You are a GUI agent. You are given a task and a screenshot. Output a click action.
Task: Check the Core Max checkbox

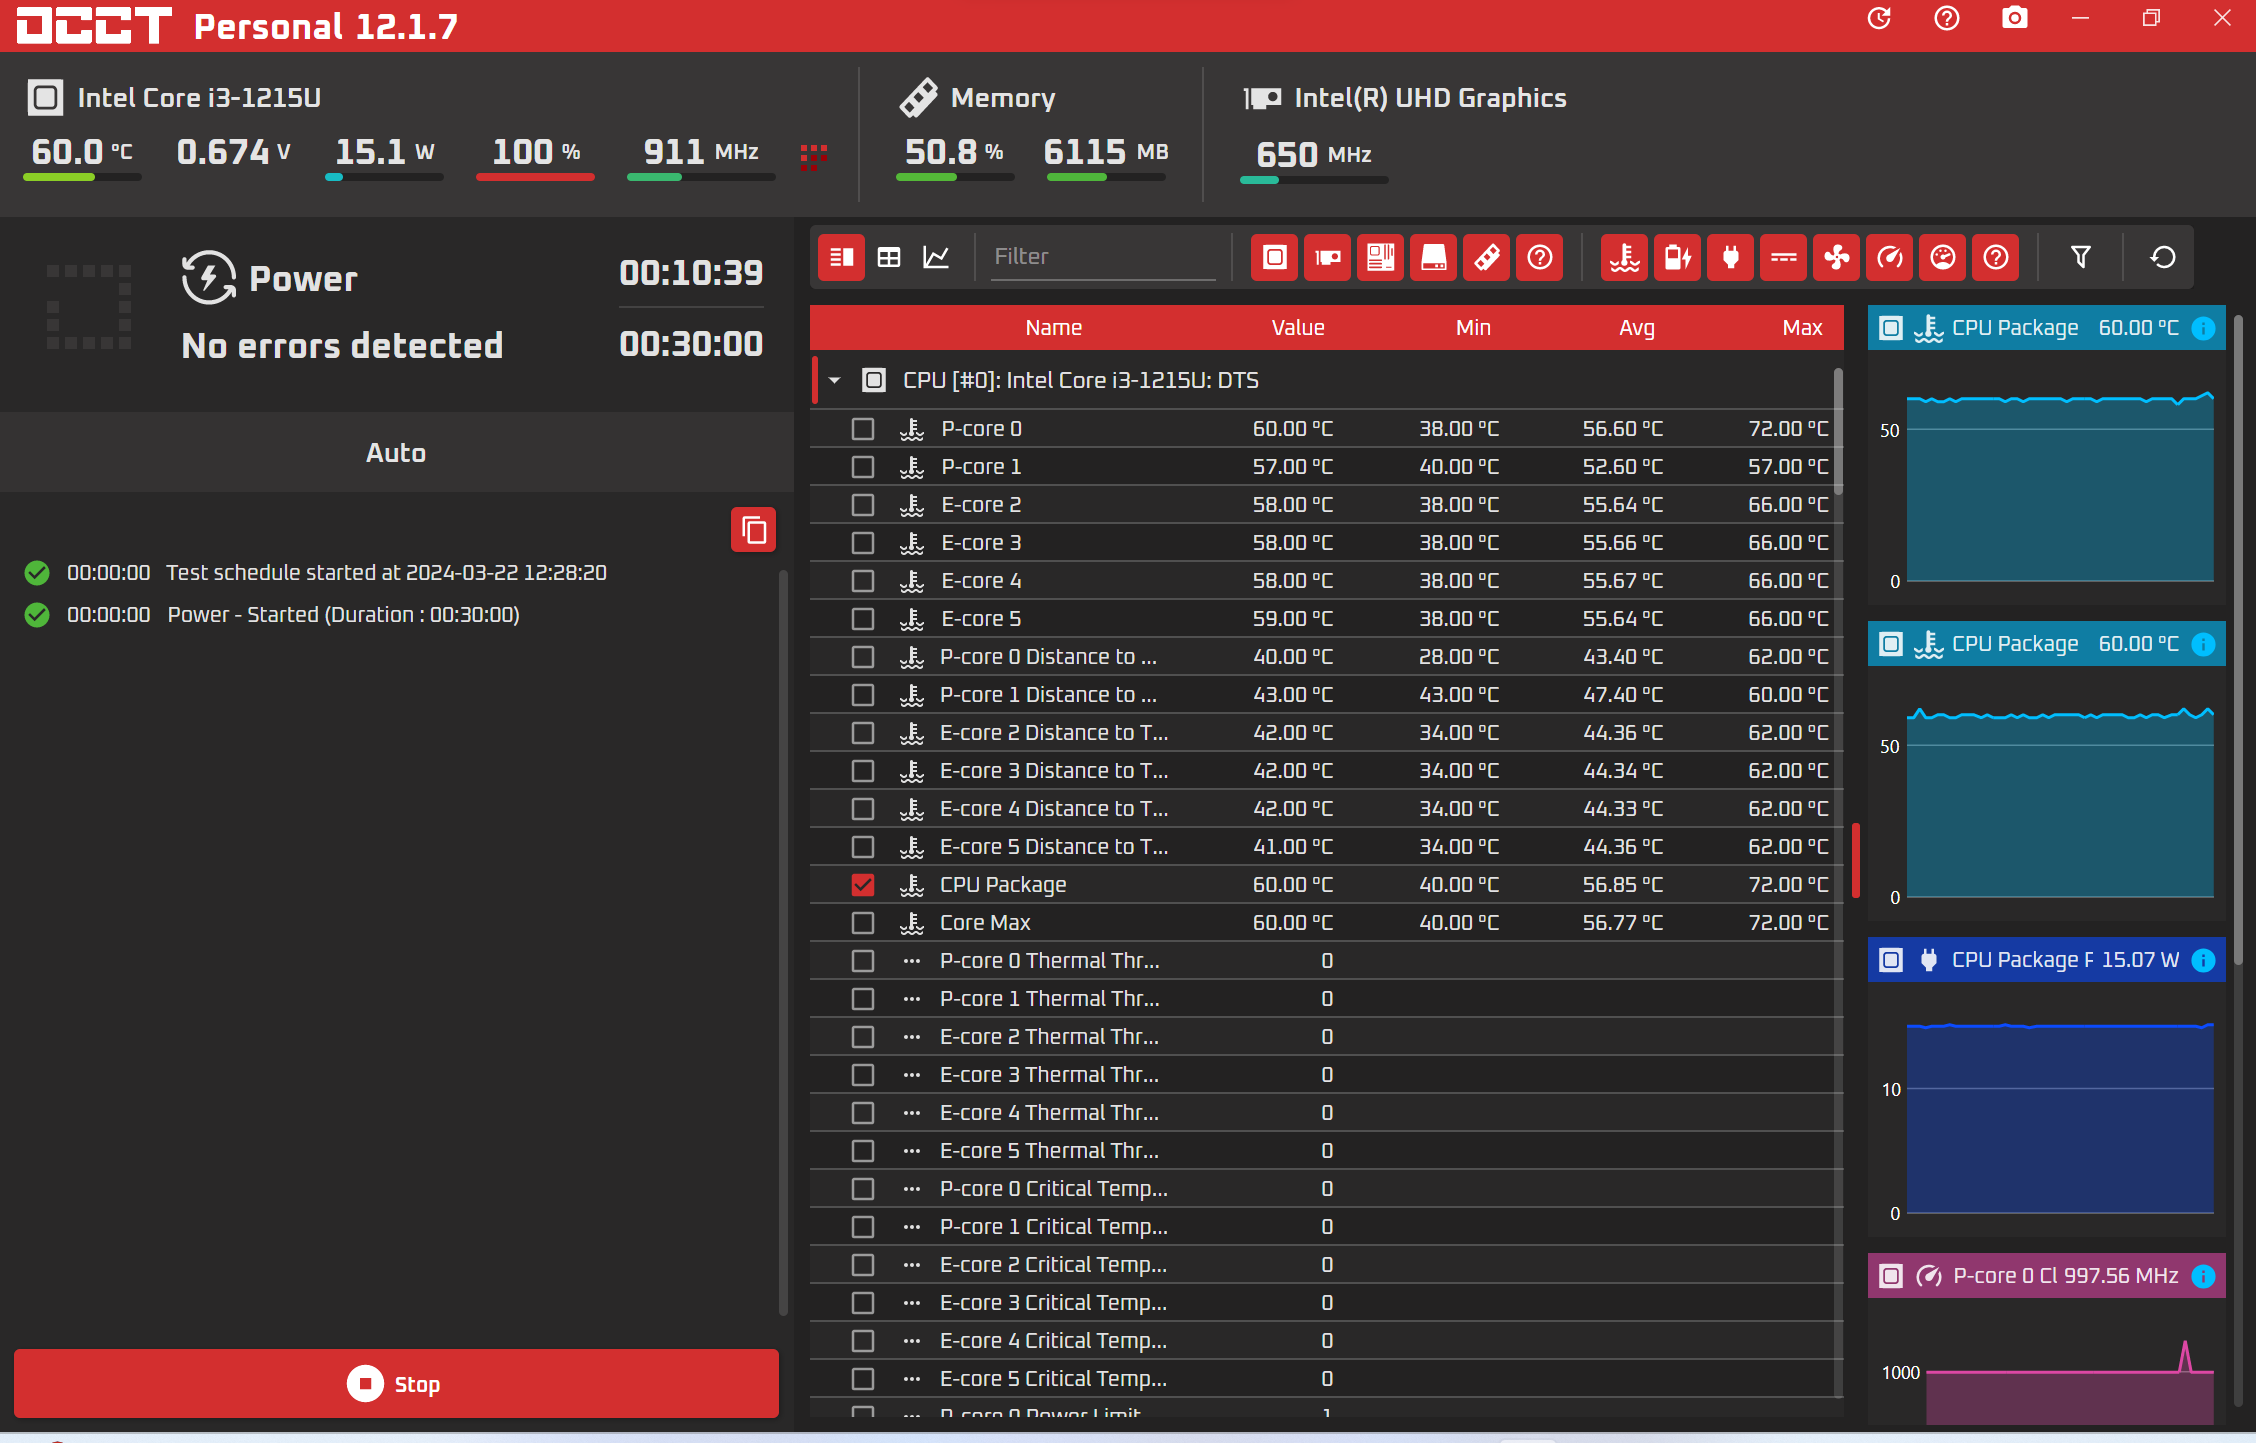click(x=862, y=923)
